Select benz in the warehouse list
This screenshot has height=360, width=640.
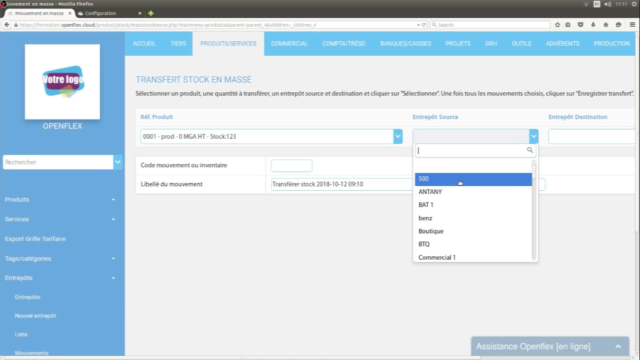click(473, 218)
